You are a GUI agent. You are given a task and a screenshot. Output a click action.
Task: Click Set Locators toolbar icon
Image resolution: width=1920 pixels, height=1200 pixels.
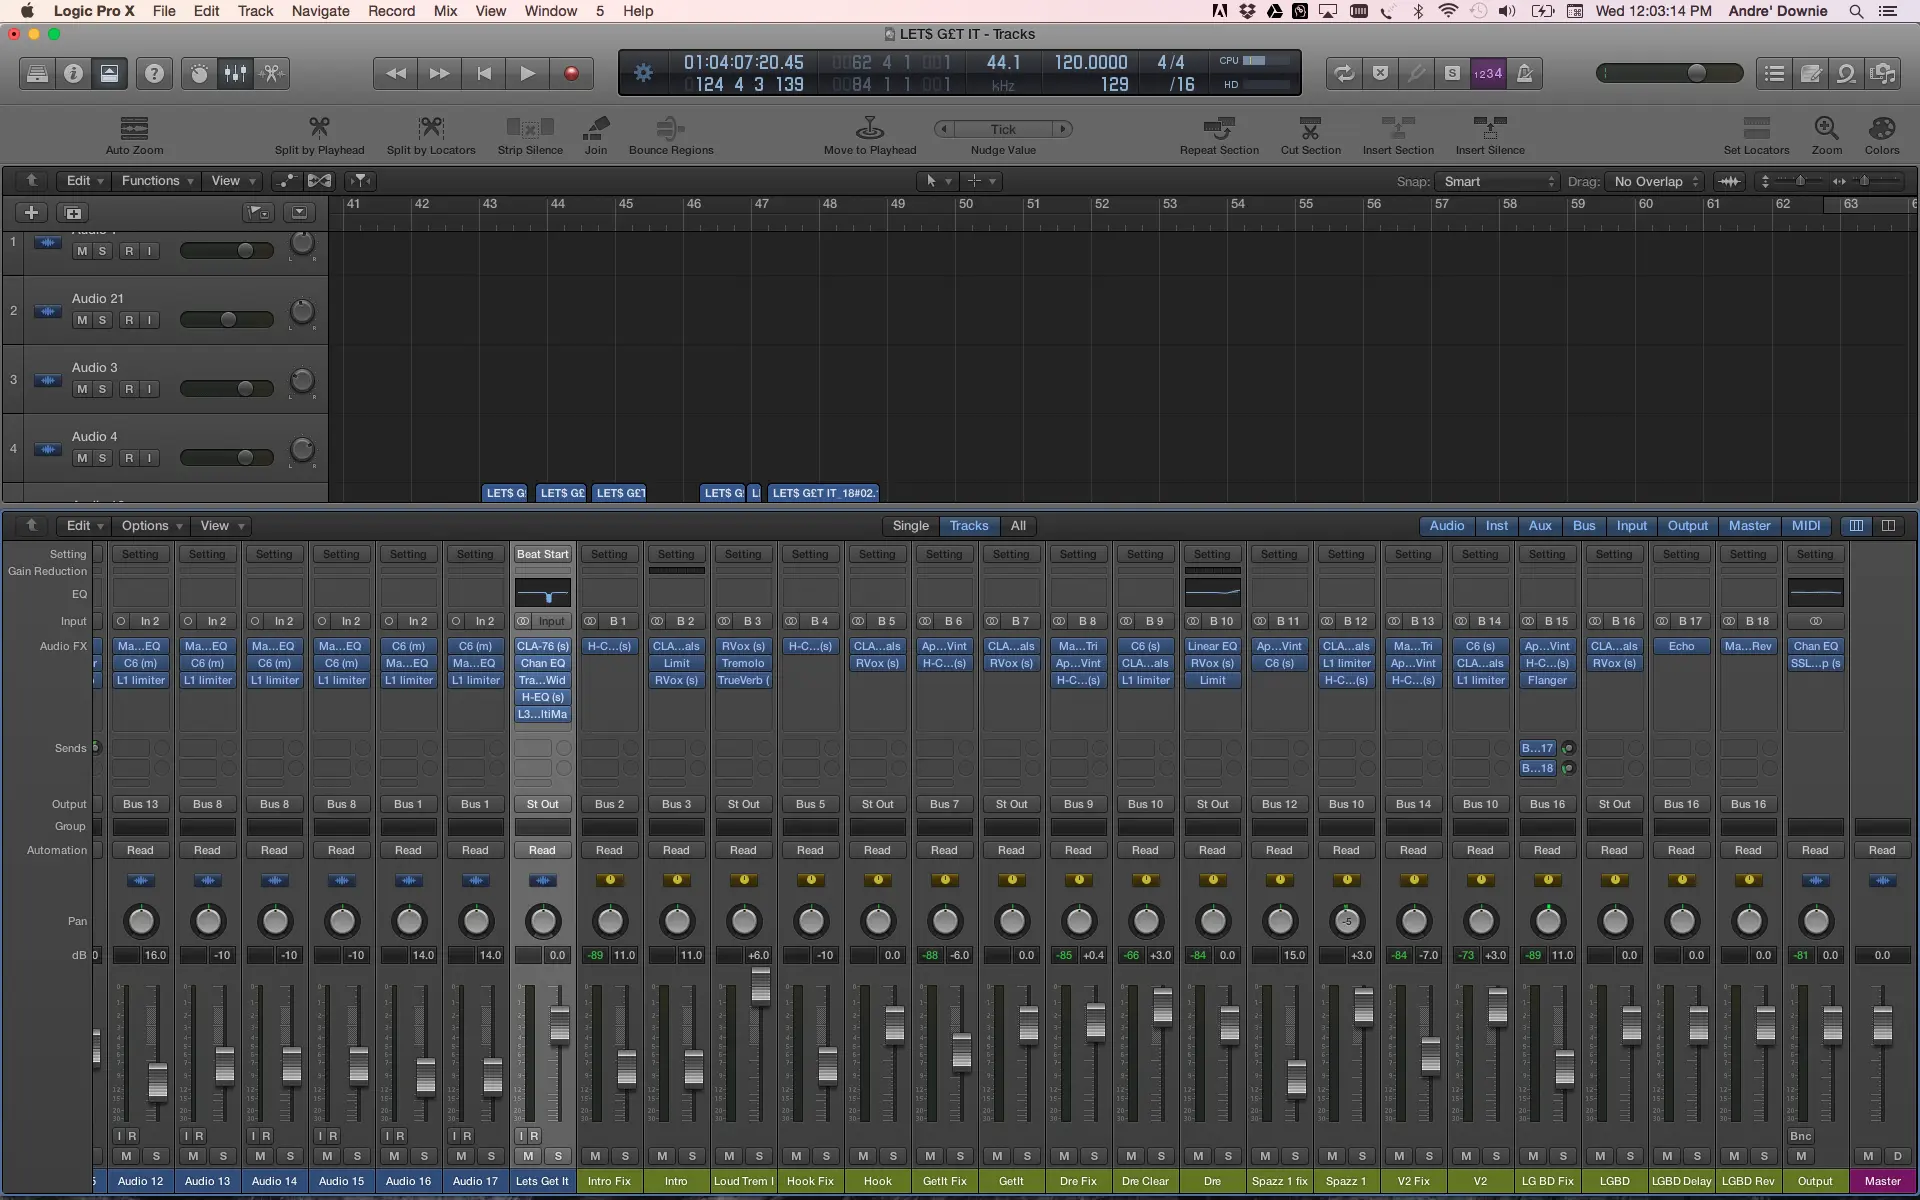click(1756, 136)
